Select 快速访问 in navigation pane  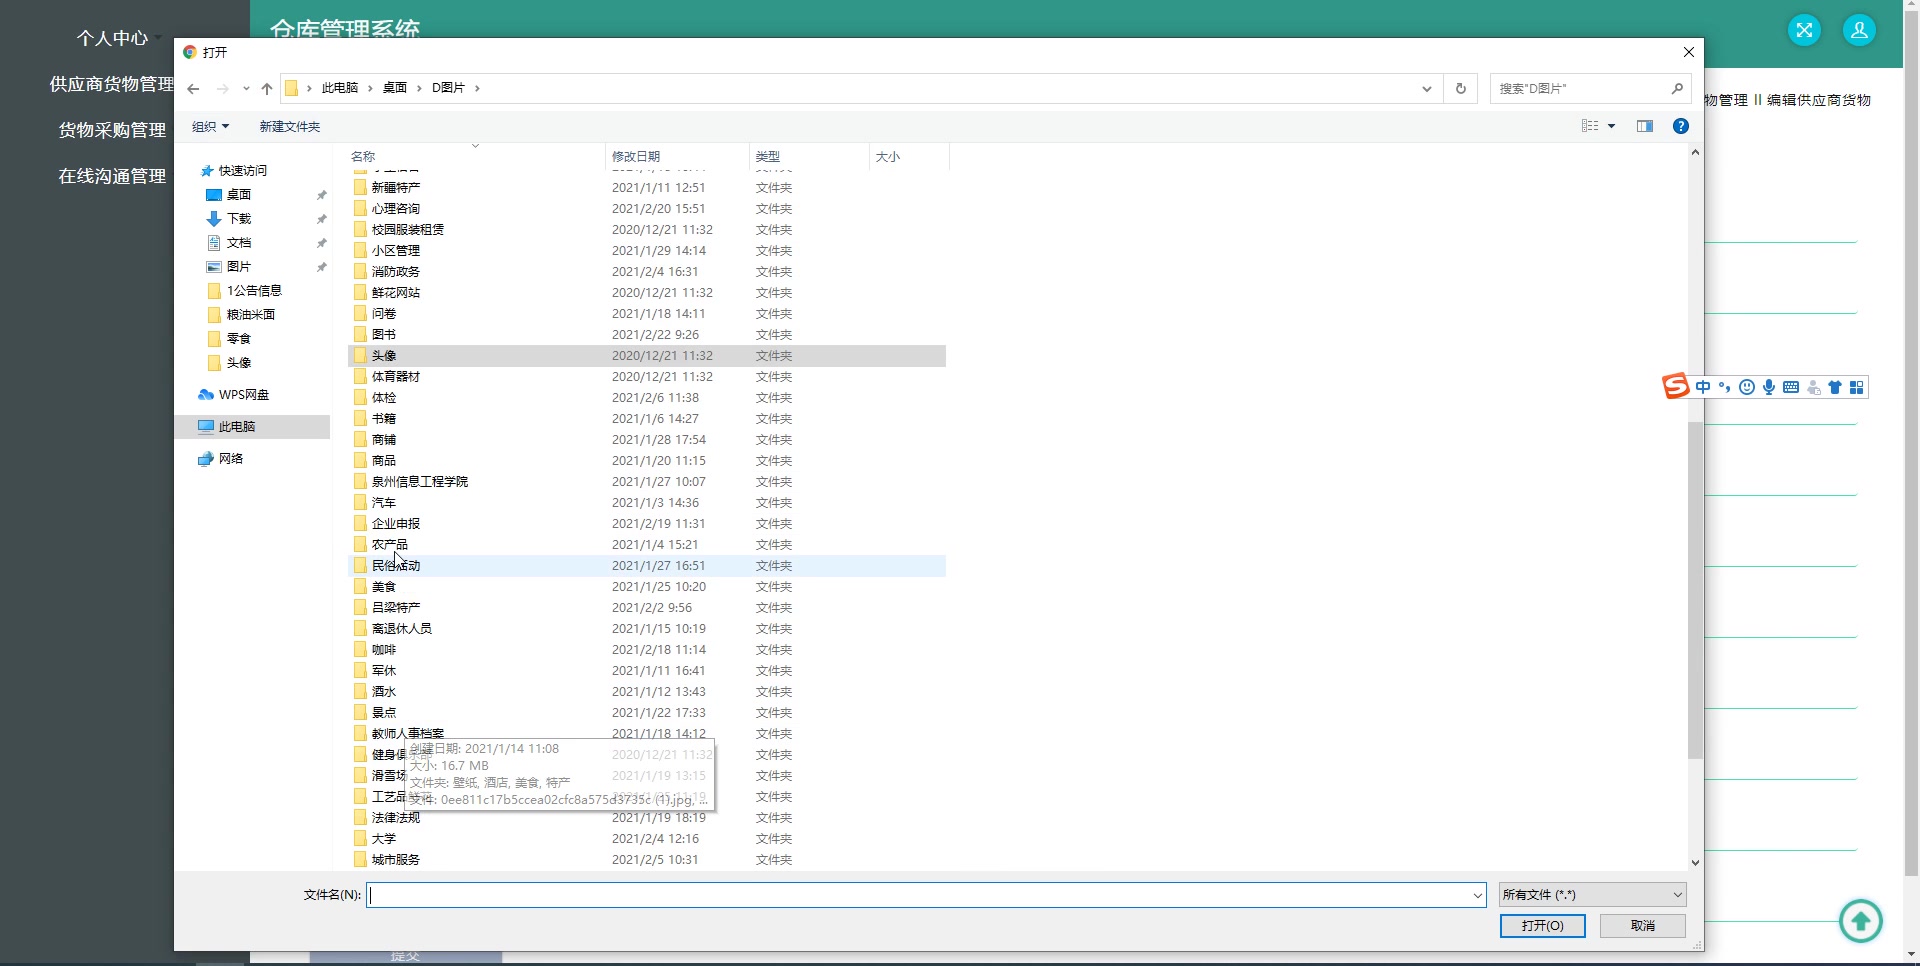tap(243, 171)
